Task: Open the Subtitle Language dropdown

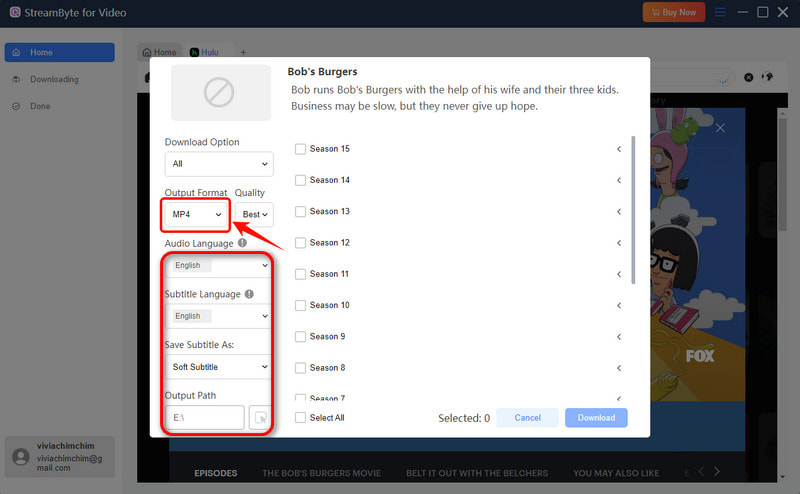Action: 219,316
